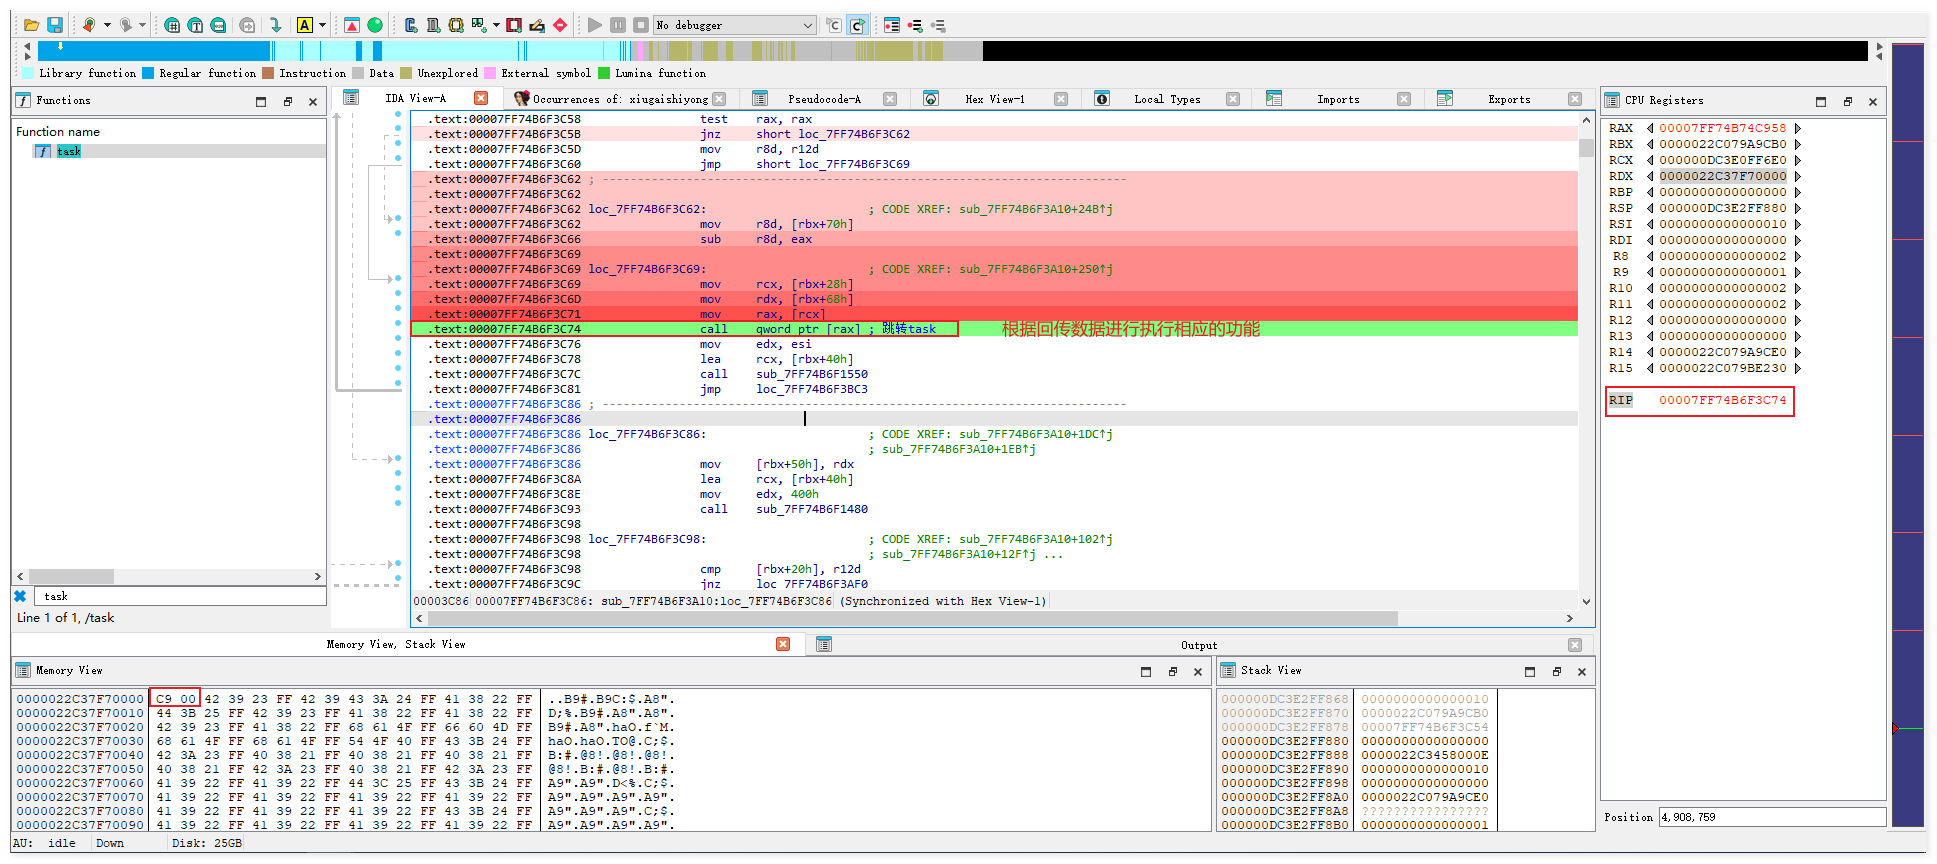1937x864 pixels.
Task: Click the pause process icon
Action: pos(618,25)
